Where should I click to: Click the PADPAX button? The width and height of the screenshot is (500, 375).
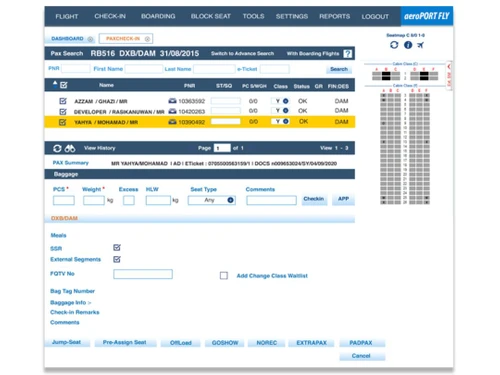pos(361,343)
